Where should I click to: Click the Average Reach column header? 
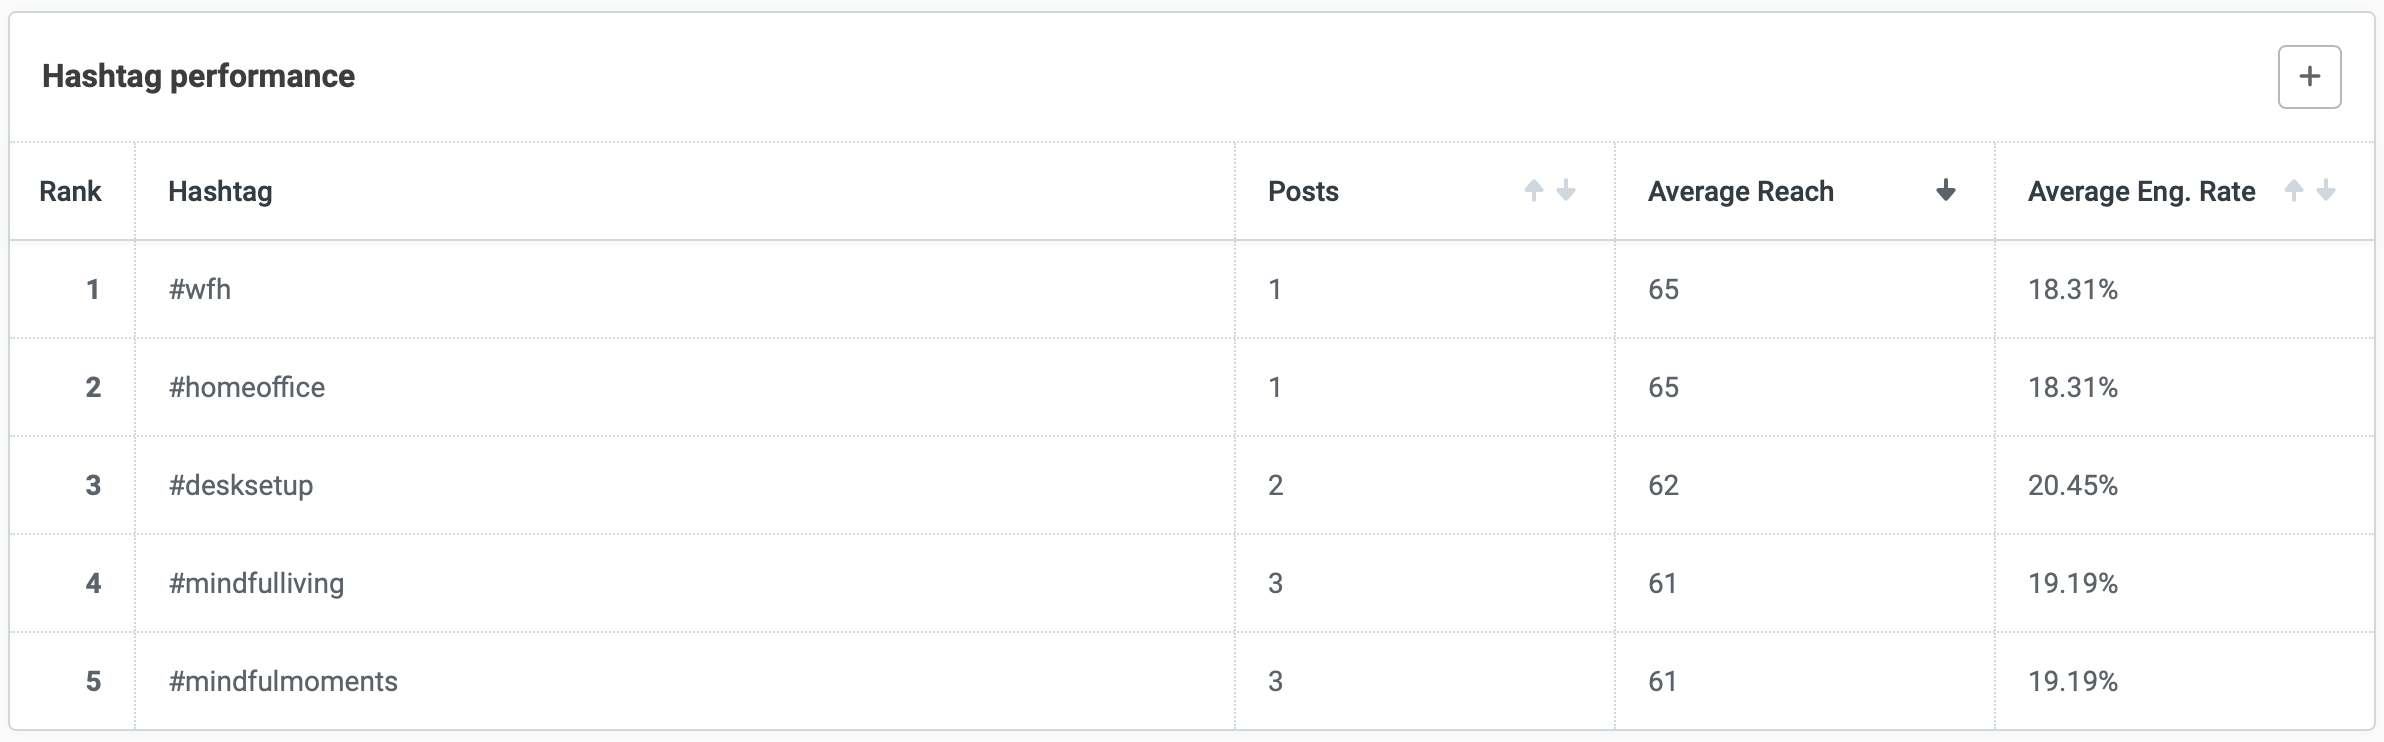(x=1741, y=191)
